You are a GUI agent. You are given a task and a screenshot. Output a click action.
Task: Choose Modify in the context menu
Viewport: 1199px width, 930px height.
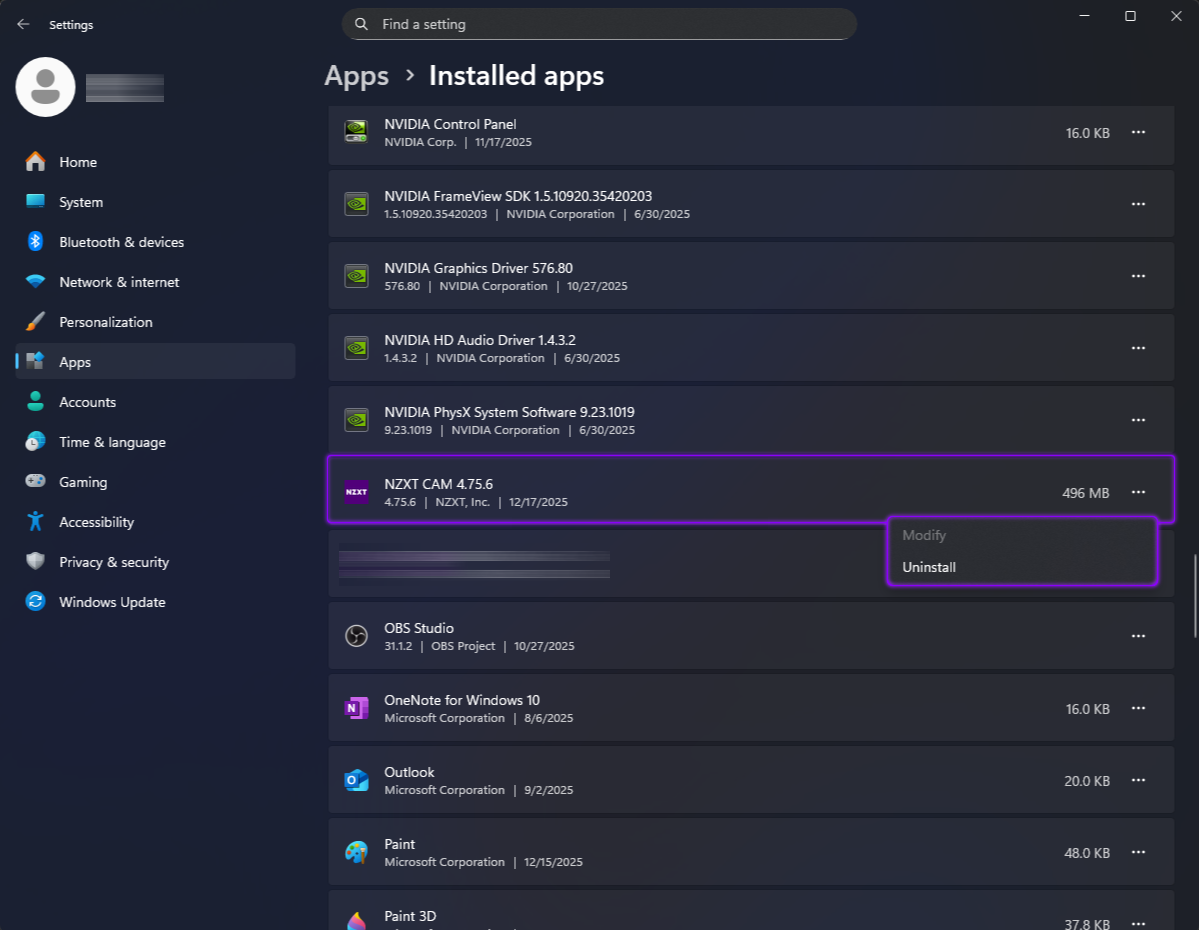pos(924,535)
